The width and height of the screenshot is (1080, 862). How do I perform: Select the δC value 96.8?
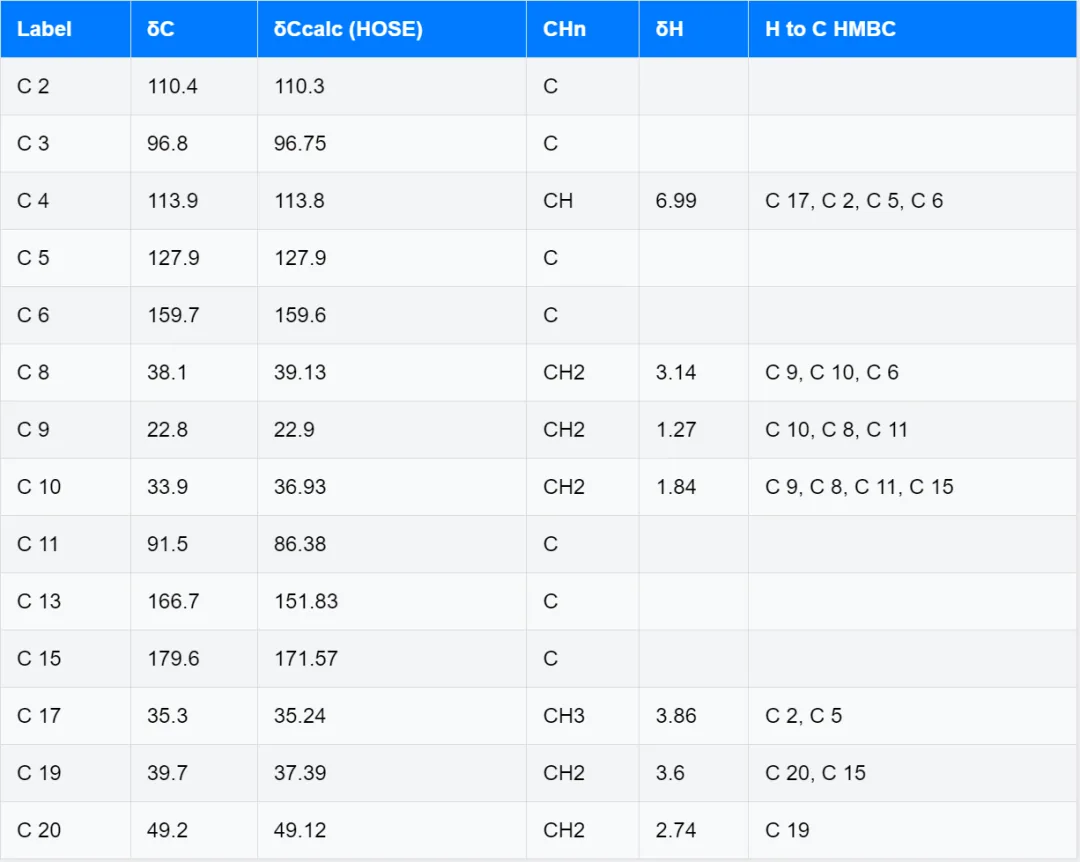167,143
